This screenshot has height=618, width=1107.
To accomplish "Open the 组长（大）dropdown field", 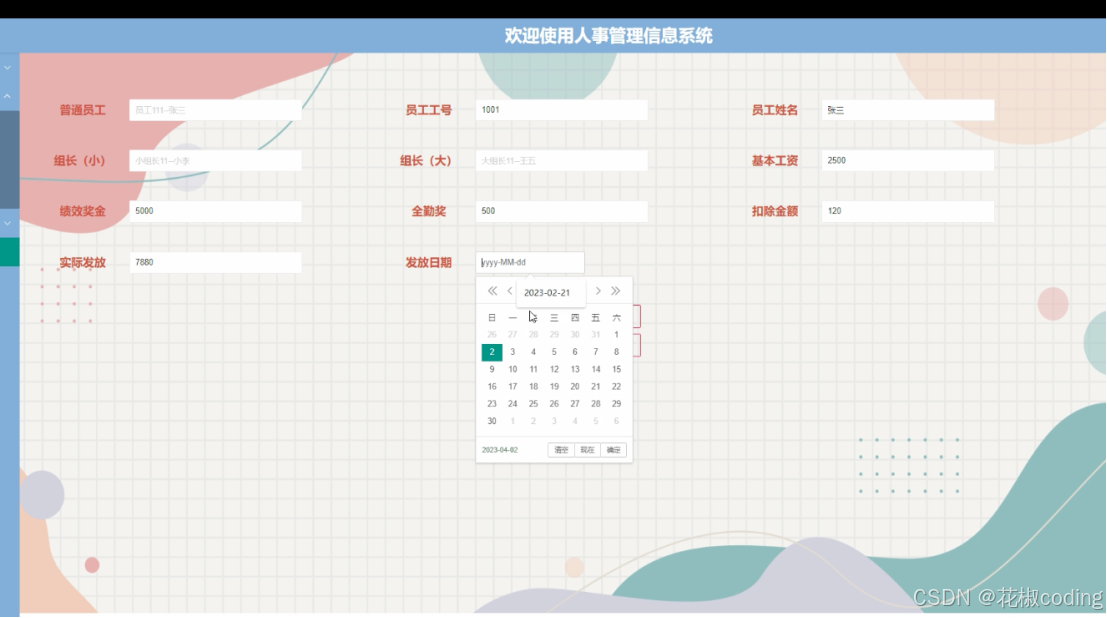I will 561,161.
